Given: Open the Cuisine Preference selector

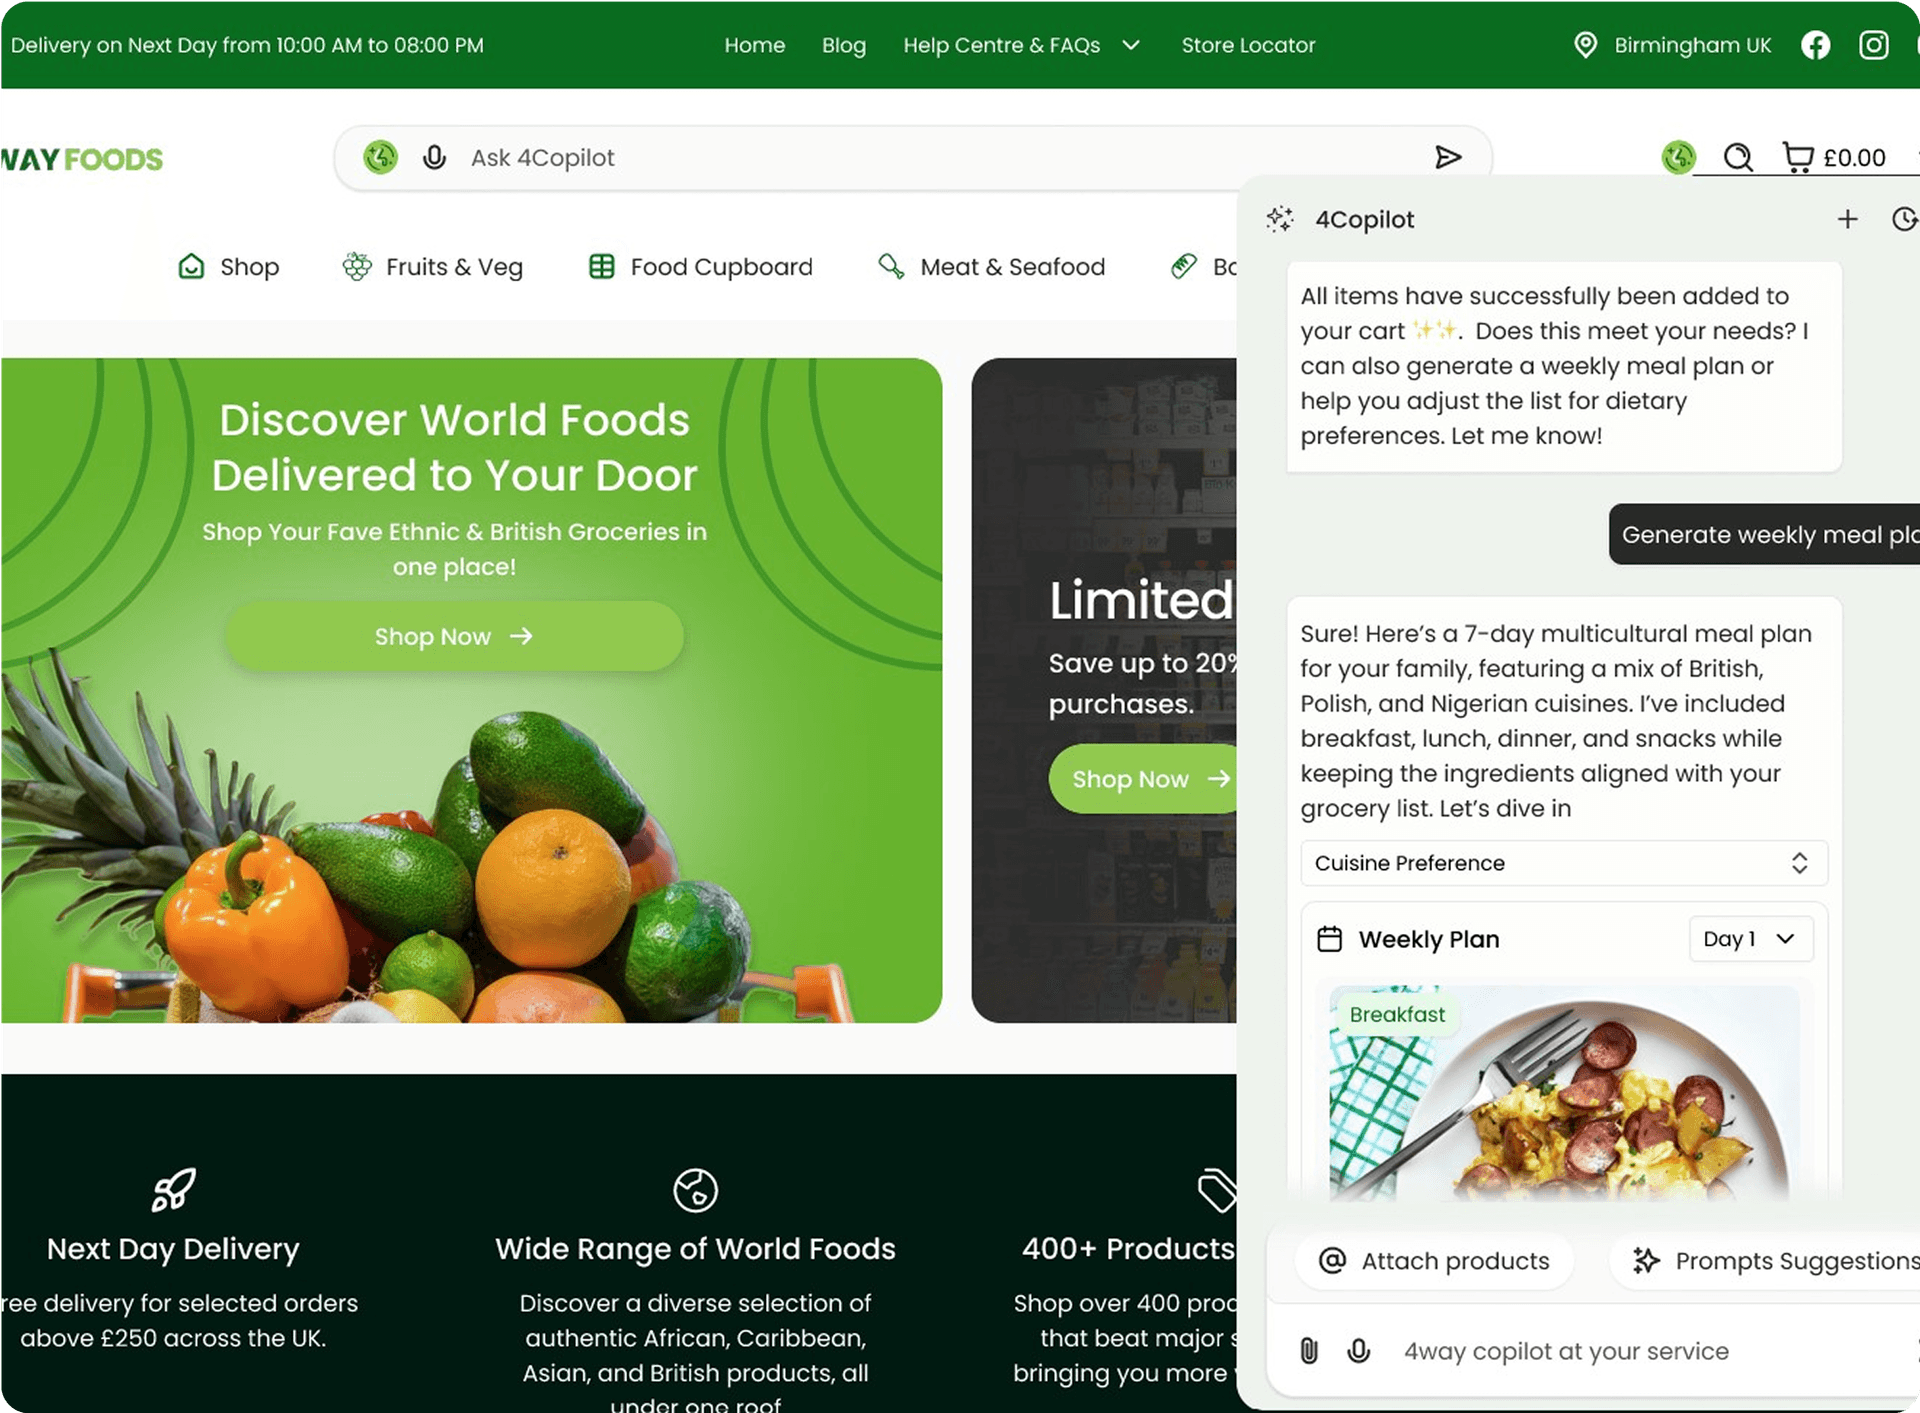Looking at the screenshot, I should [1564, 863].
